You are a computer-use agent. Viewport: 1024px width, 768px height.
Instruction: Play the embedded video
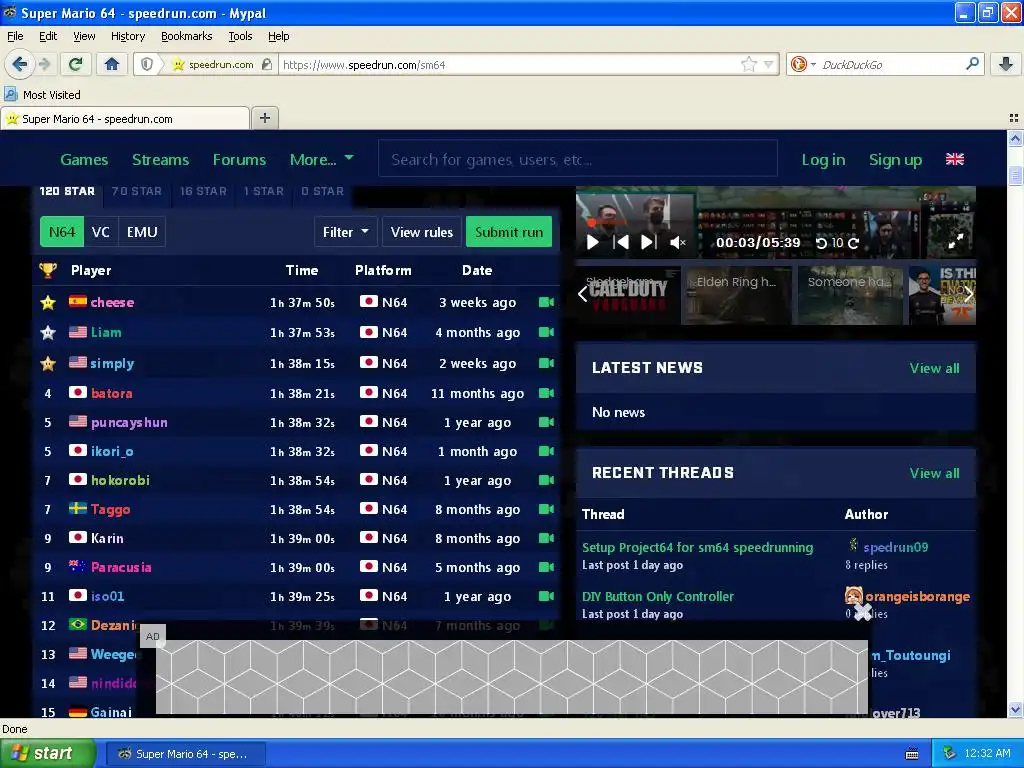(592, 242)
